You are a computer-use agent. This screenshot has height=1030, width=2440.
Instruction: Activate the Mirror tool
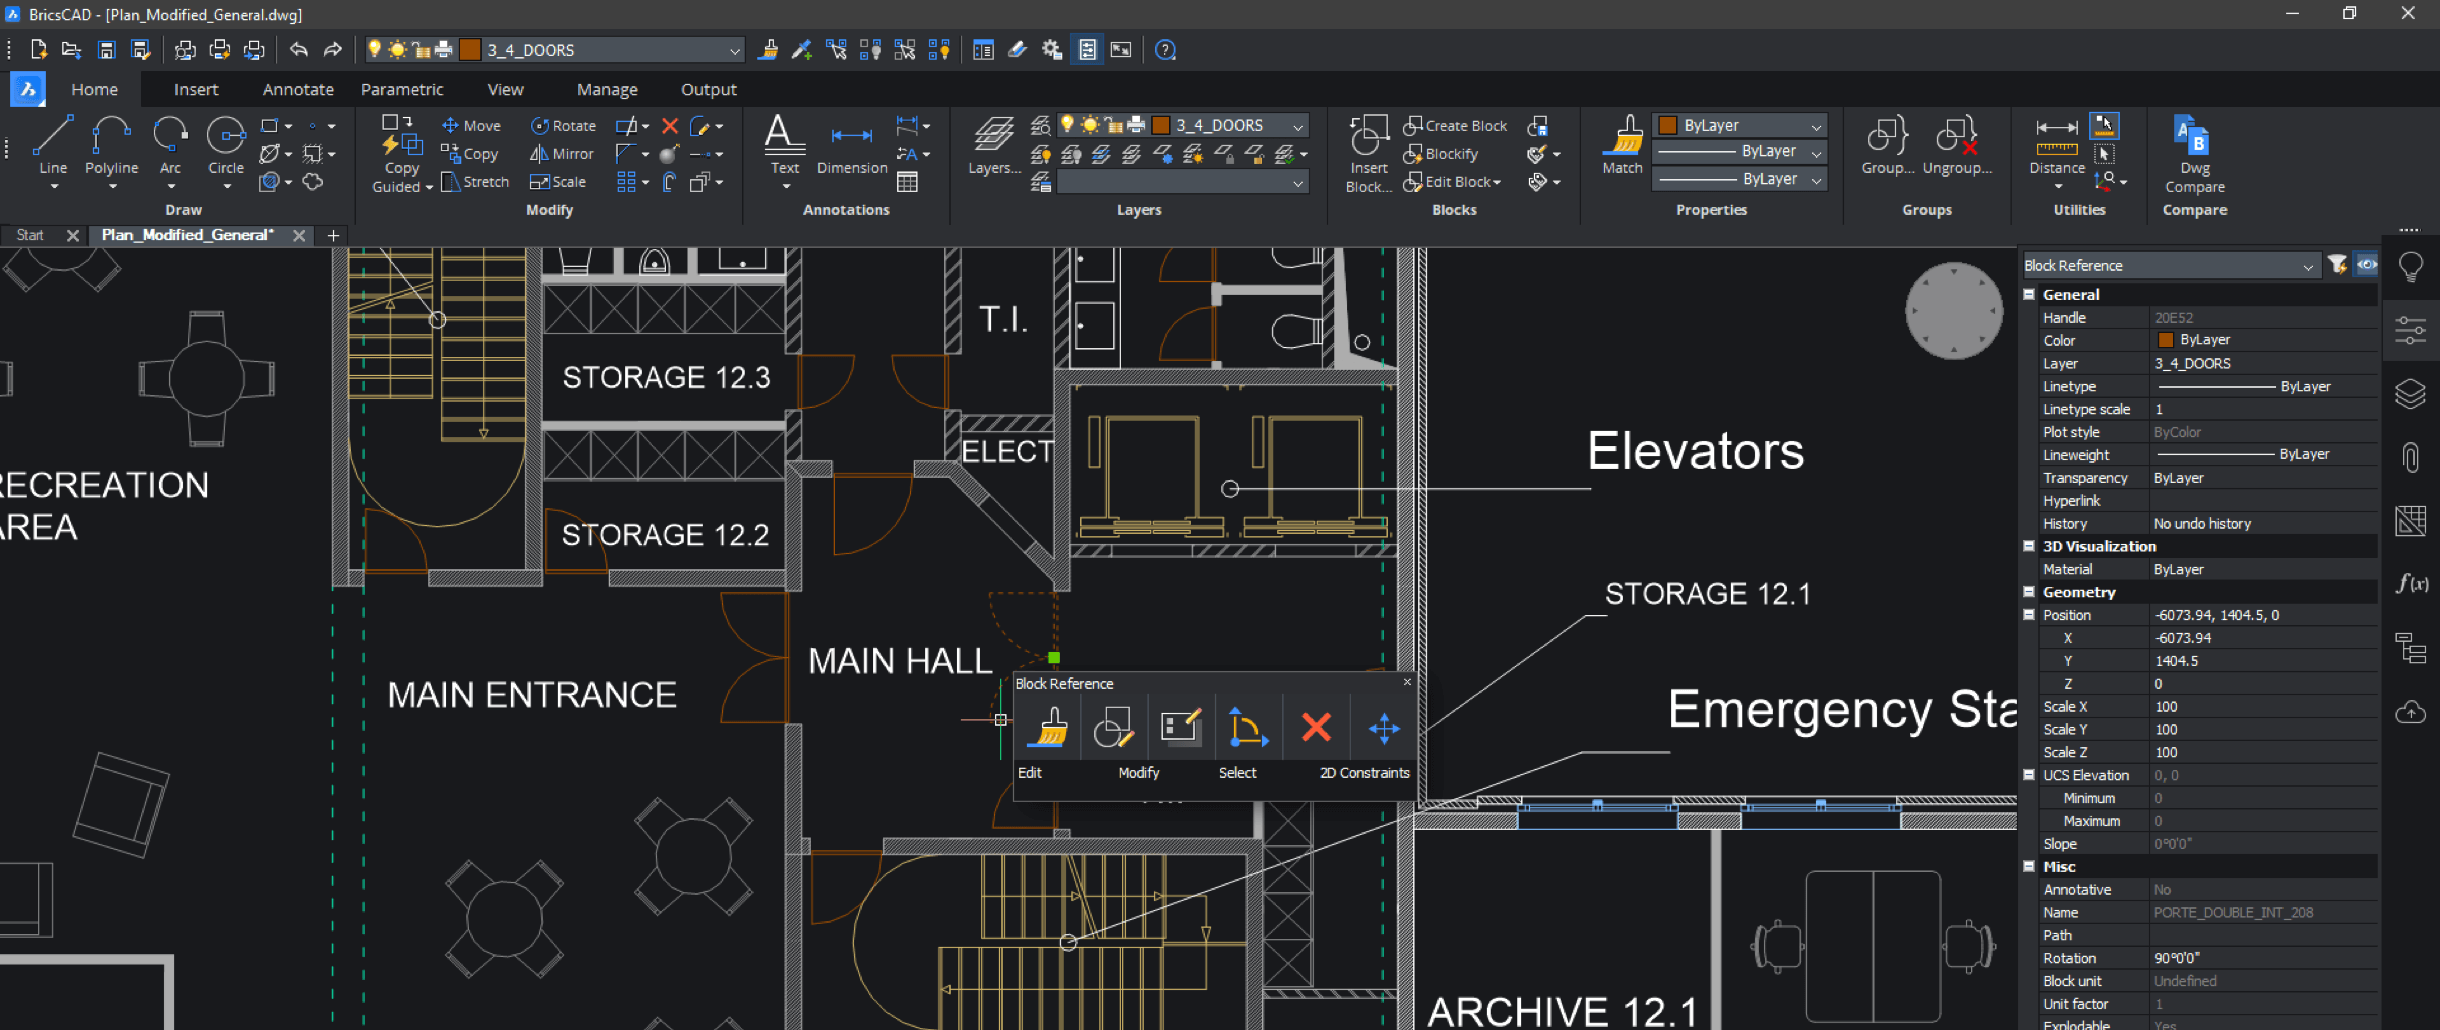562,154
